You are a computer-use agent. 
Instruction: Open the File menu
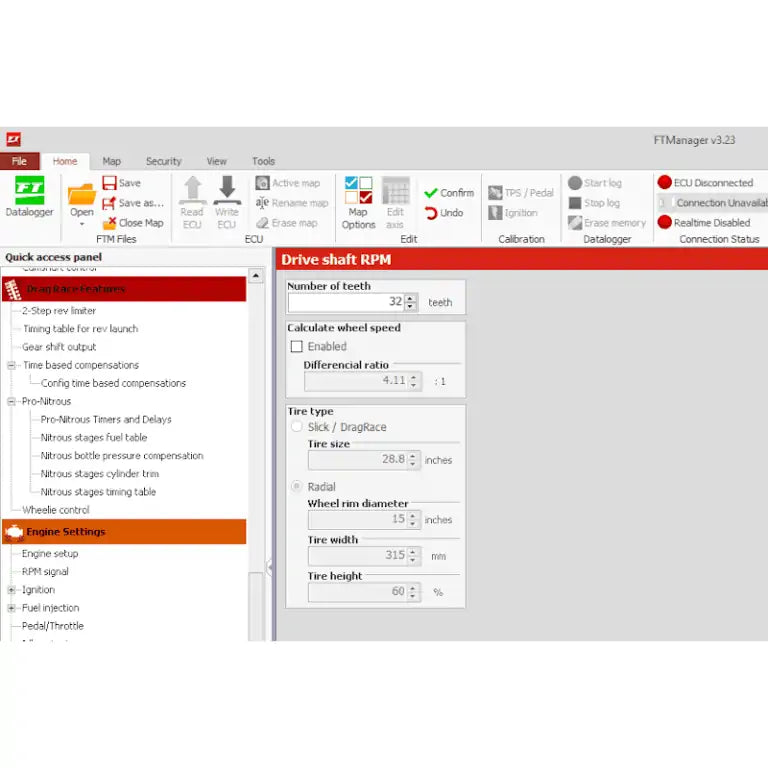click(x=19, y=161)
